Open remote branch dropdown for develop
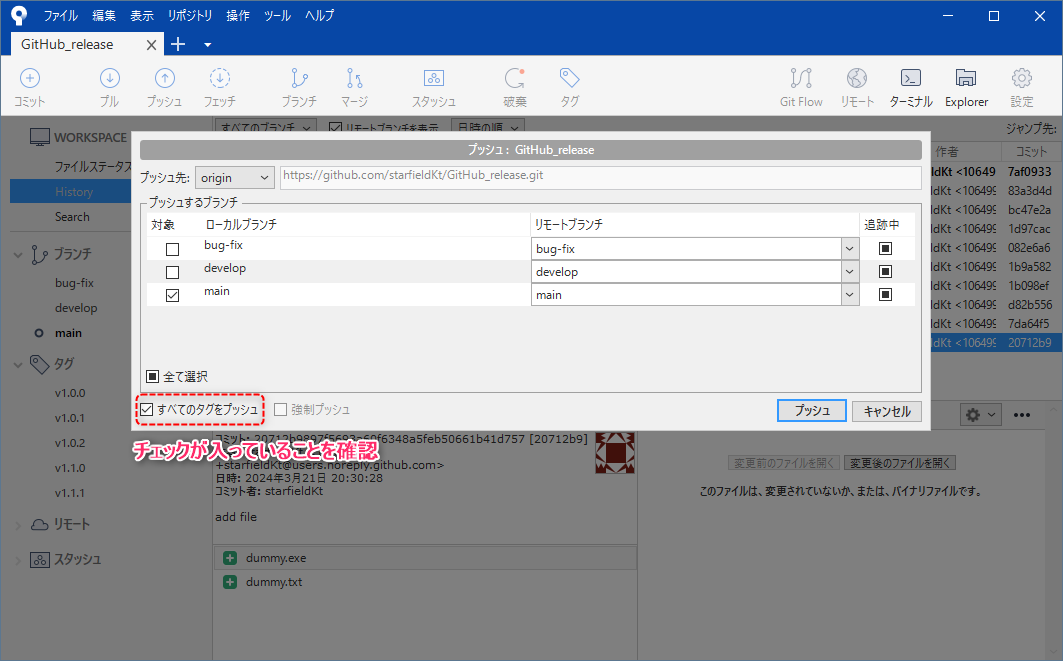The height and width of the screenshot is (661, 1063). [849, 272]
